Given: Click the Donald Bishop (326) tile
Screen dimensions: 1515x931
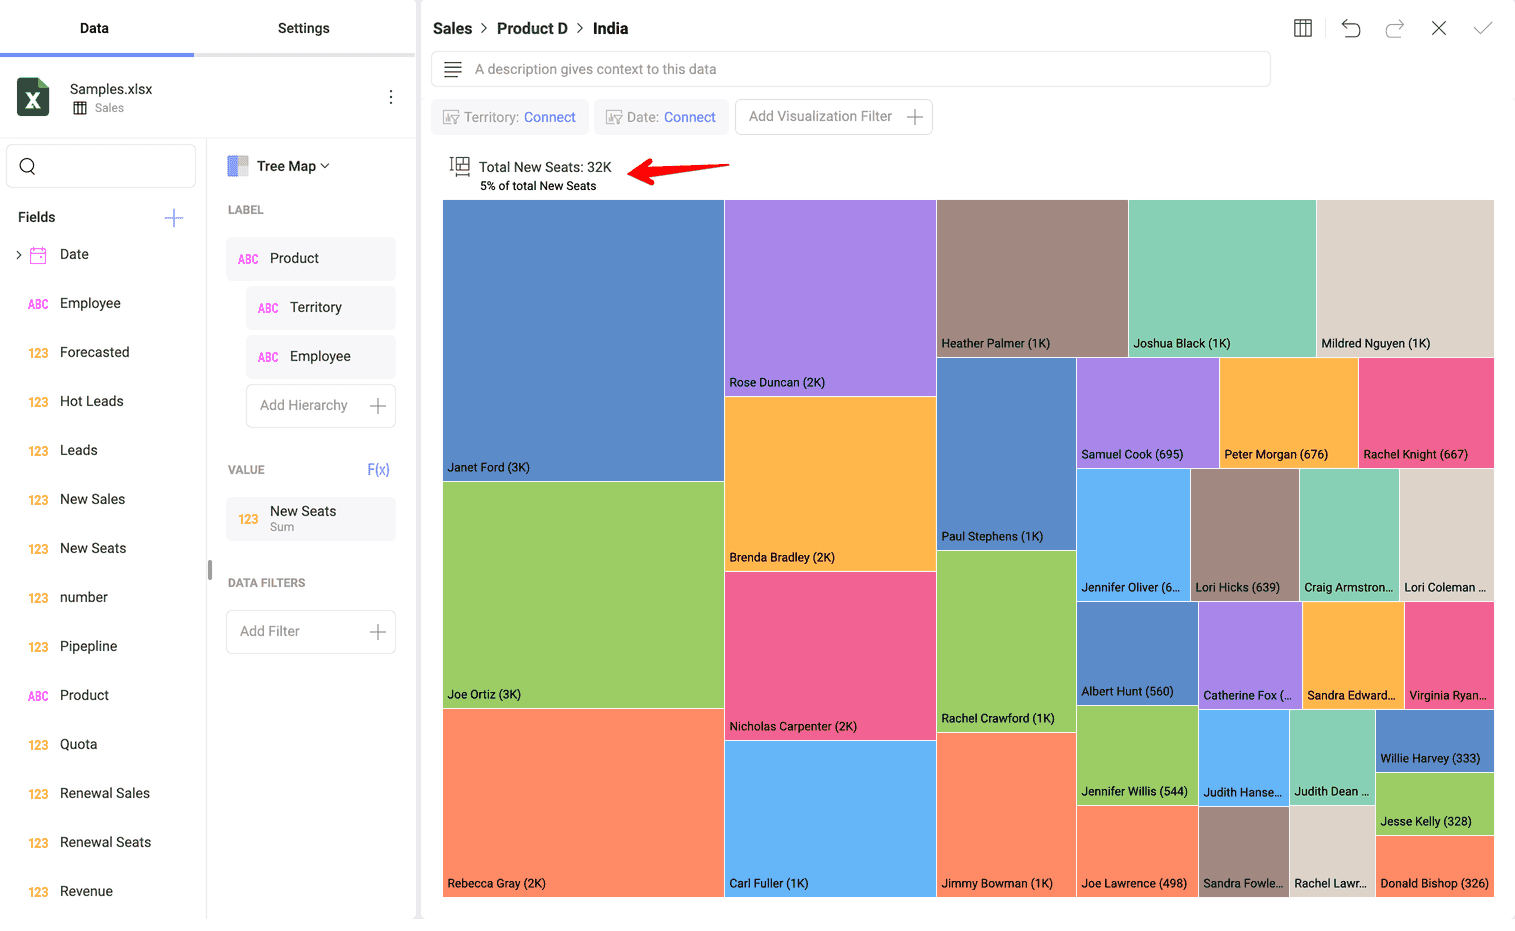Looking at the screenshot, I should pos(1435,866).
